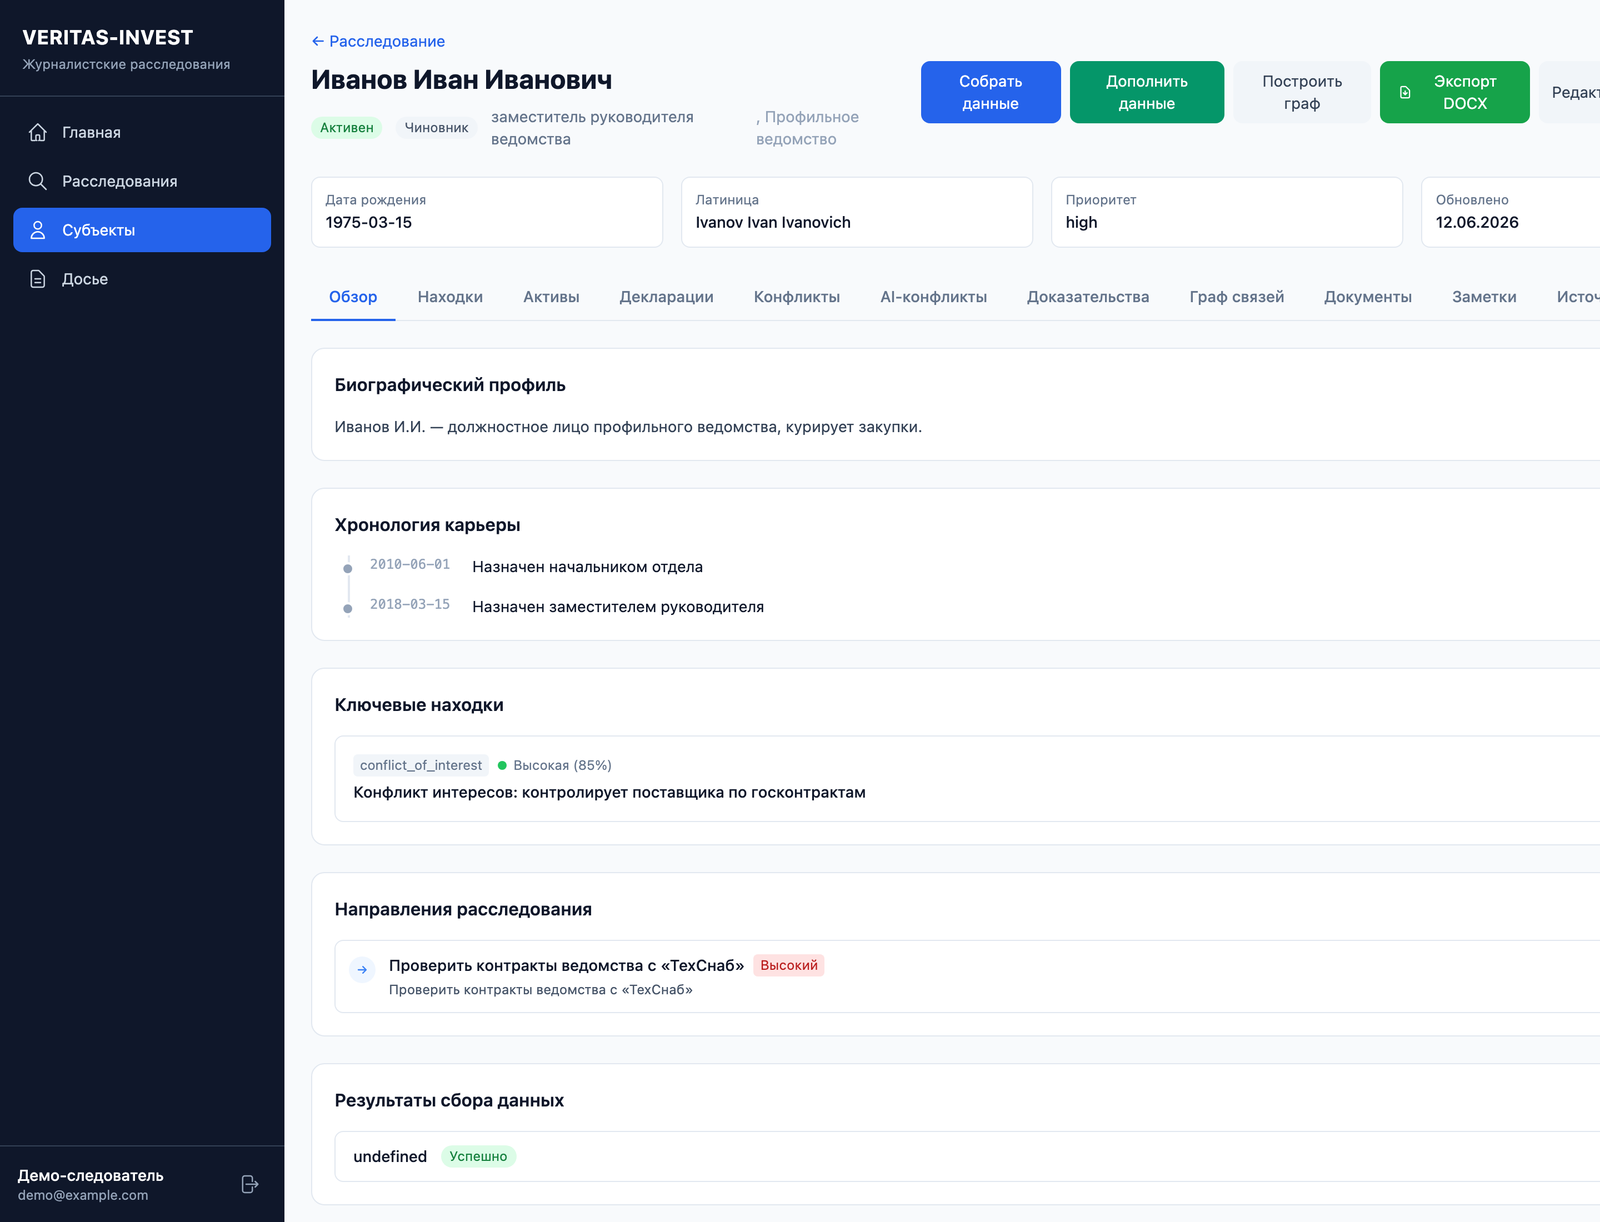Click the заместитель руководителя ведомства position text
Screen dimensions: 1600x1222
592,128
